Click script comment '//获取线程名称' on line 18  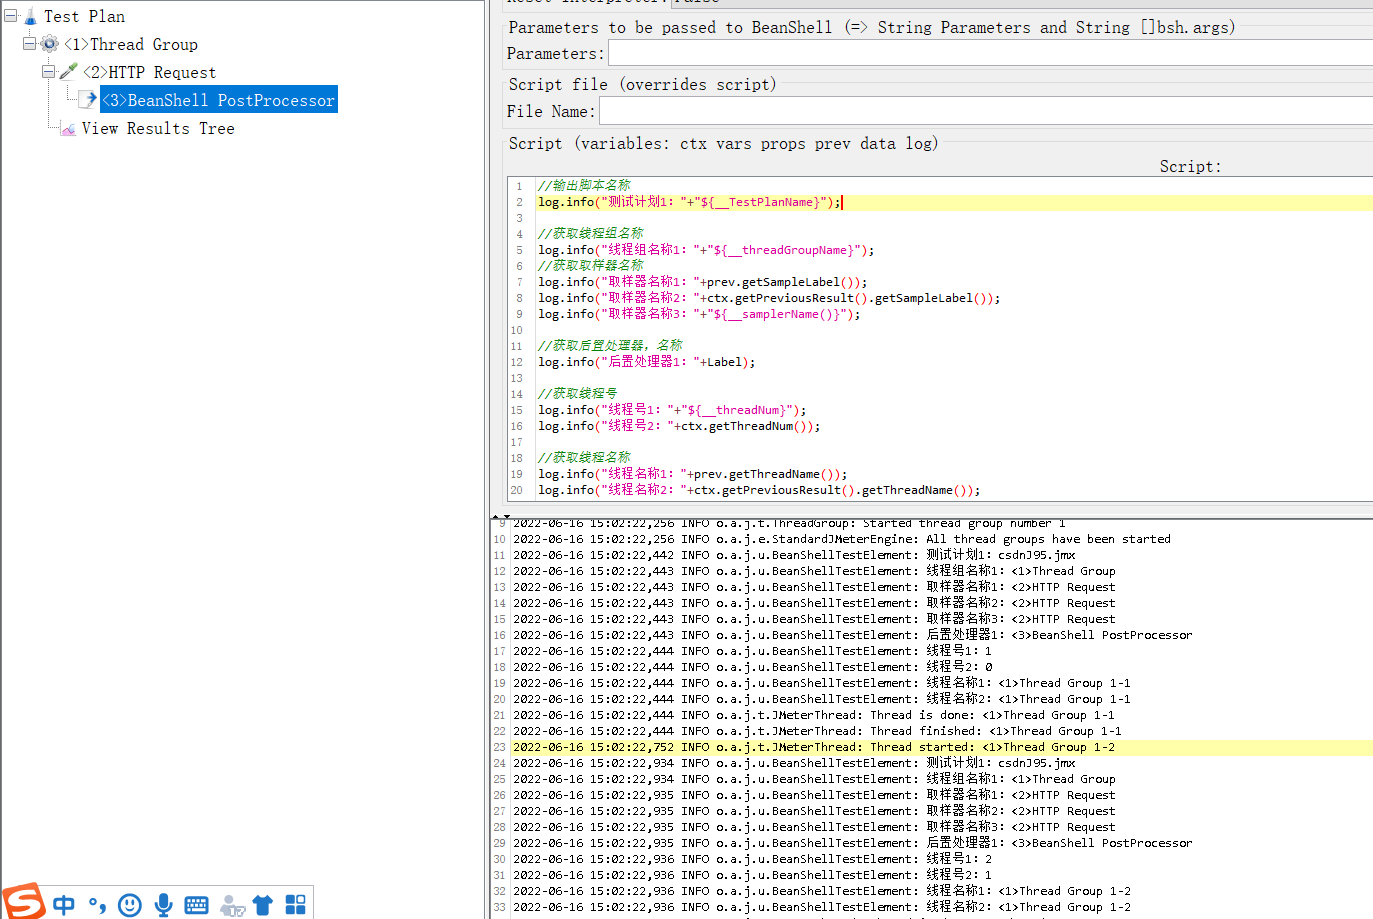click(x=584, y=458)
